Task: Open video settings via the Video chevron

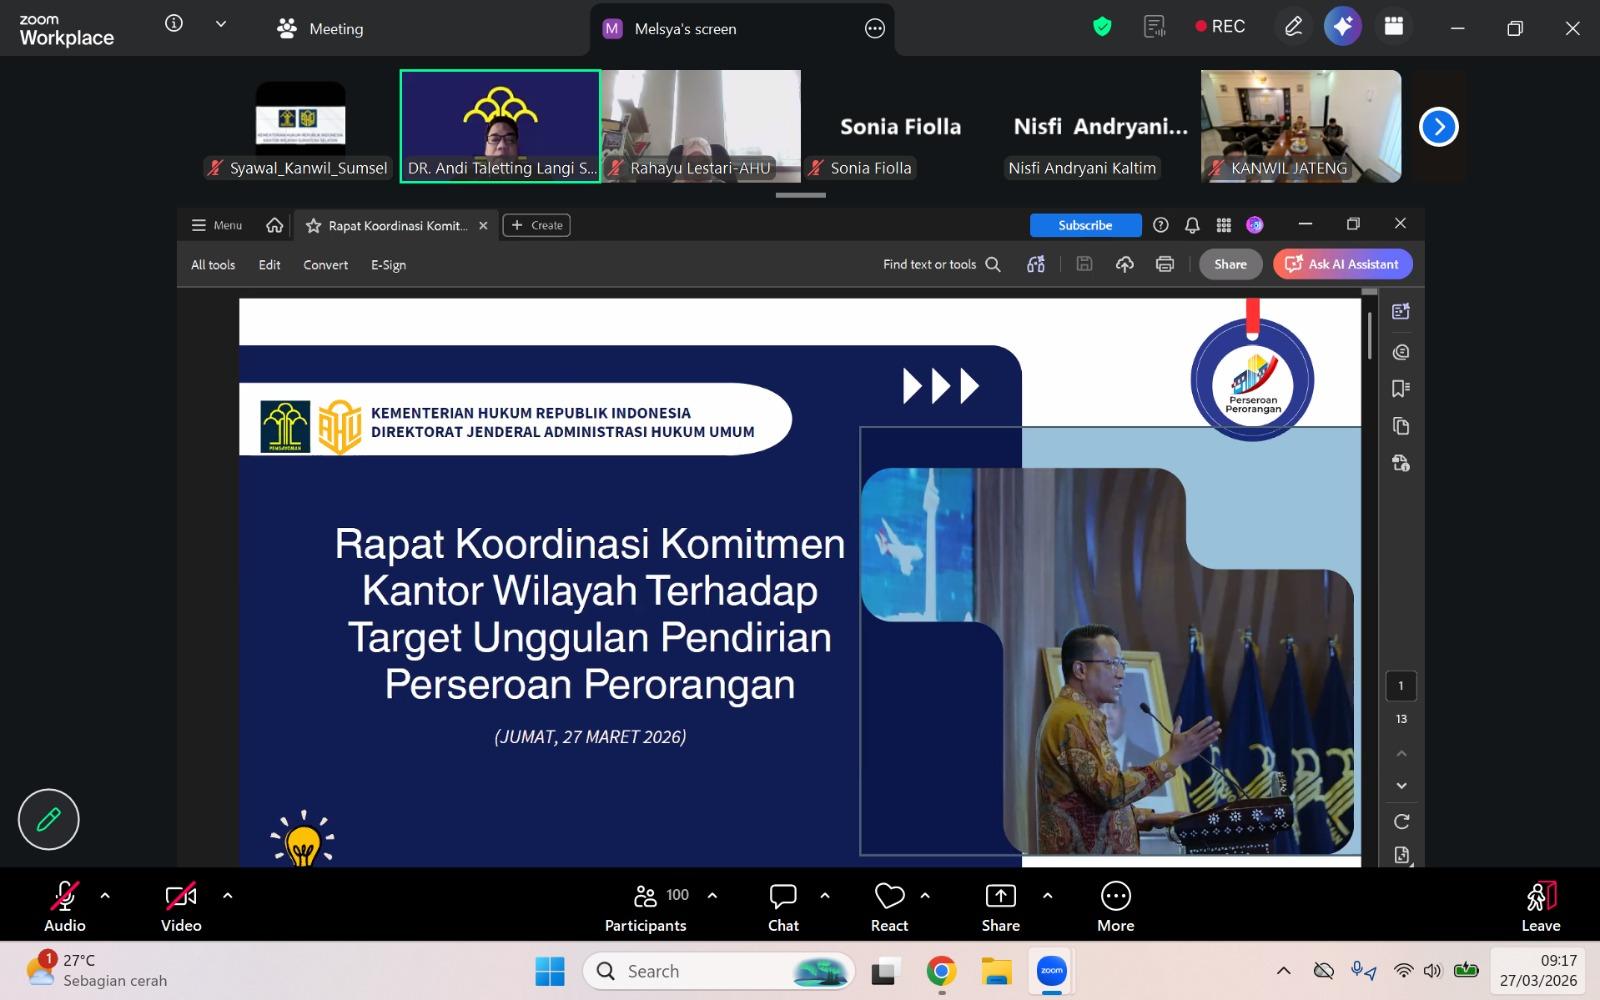Action: tap(227, 896)
